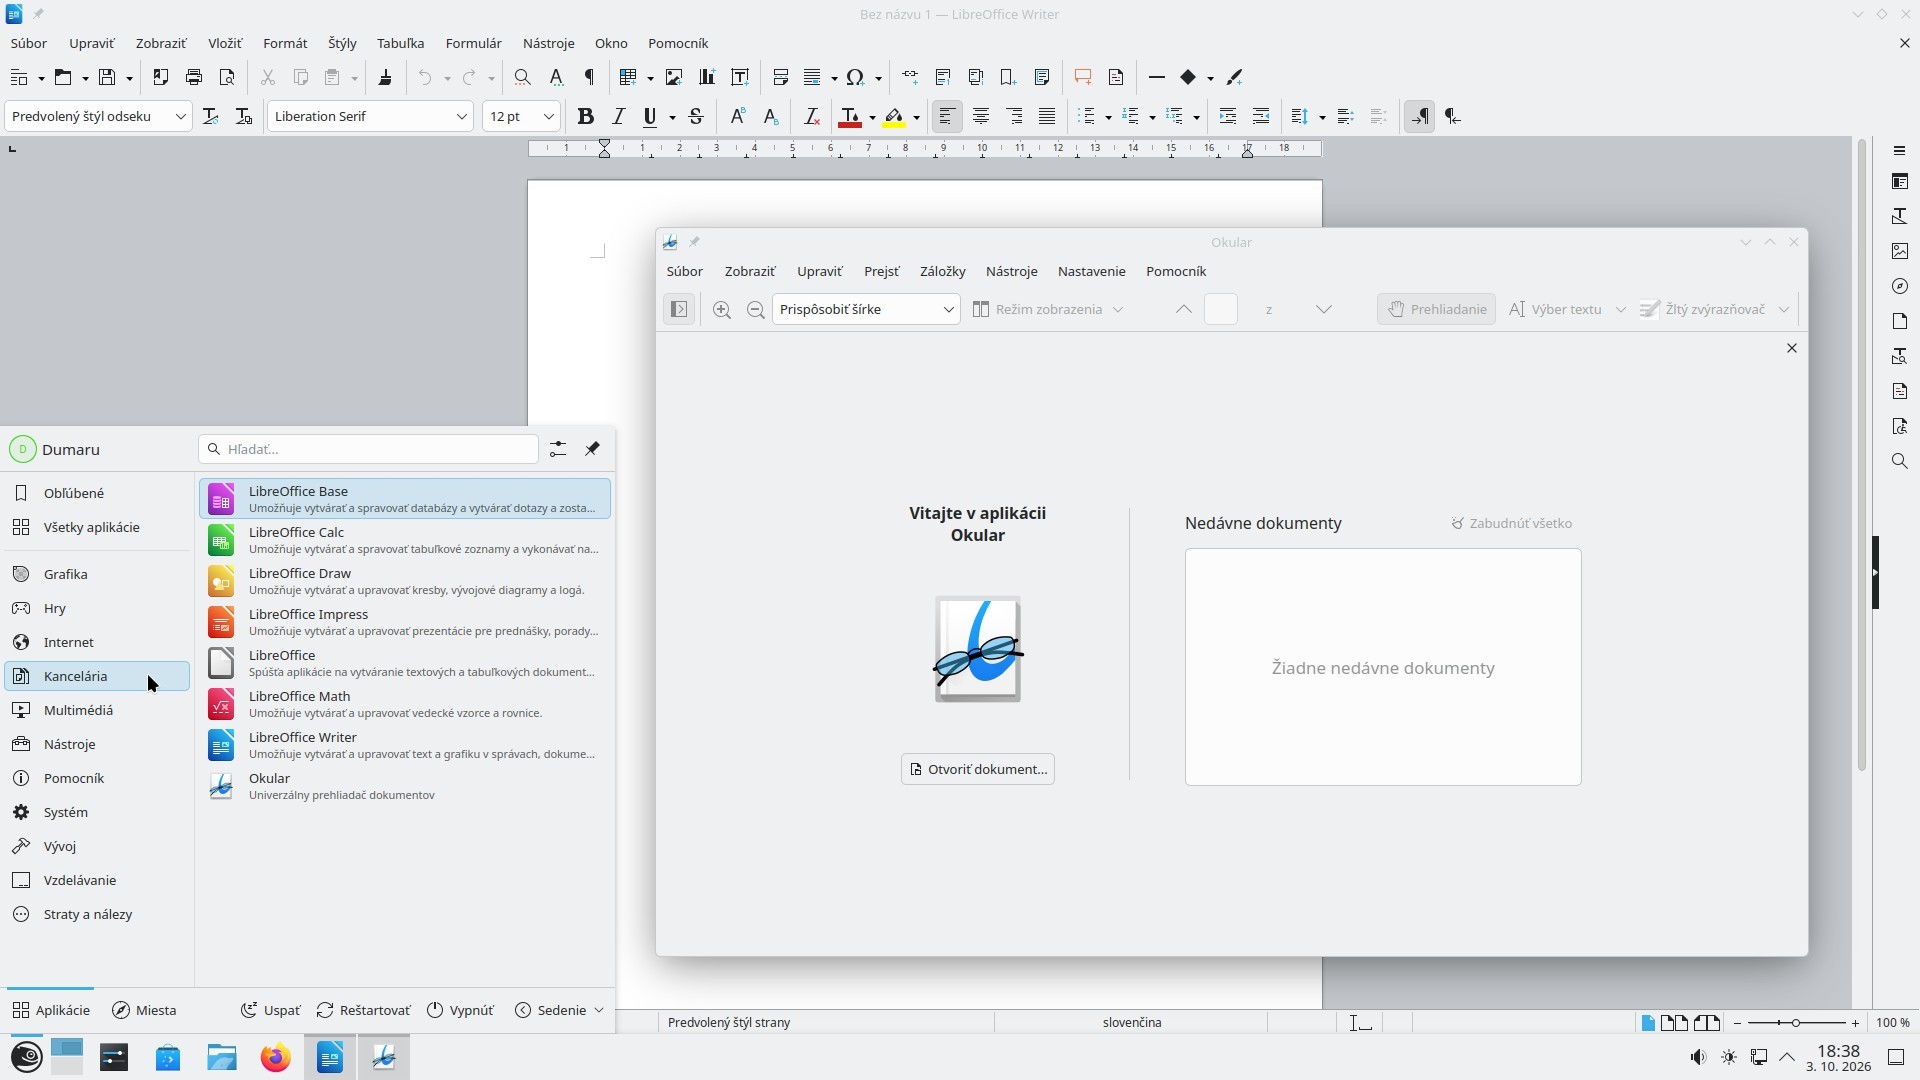
Task: Toggle formatting marks pilcrow in Writer
Action: click(589, 77)
